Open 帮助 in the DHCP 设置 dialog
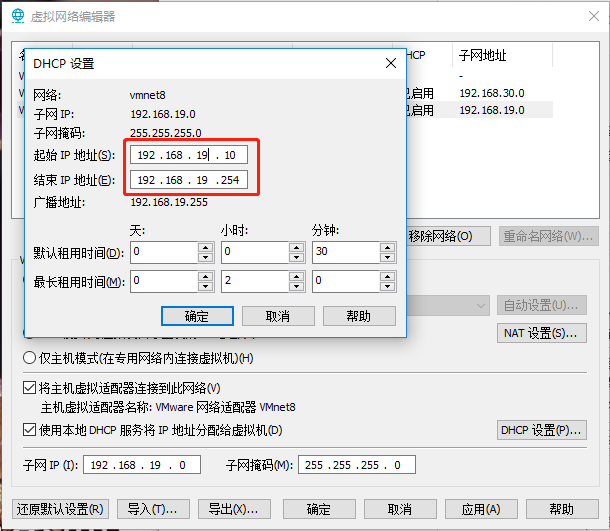610x531 pixels. [x=359, y=316]
